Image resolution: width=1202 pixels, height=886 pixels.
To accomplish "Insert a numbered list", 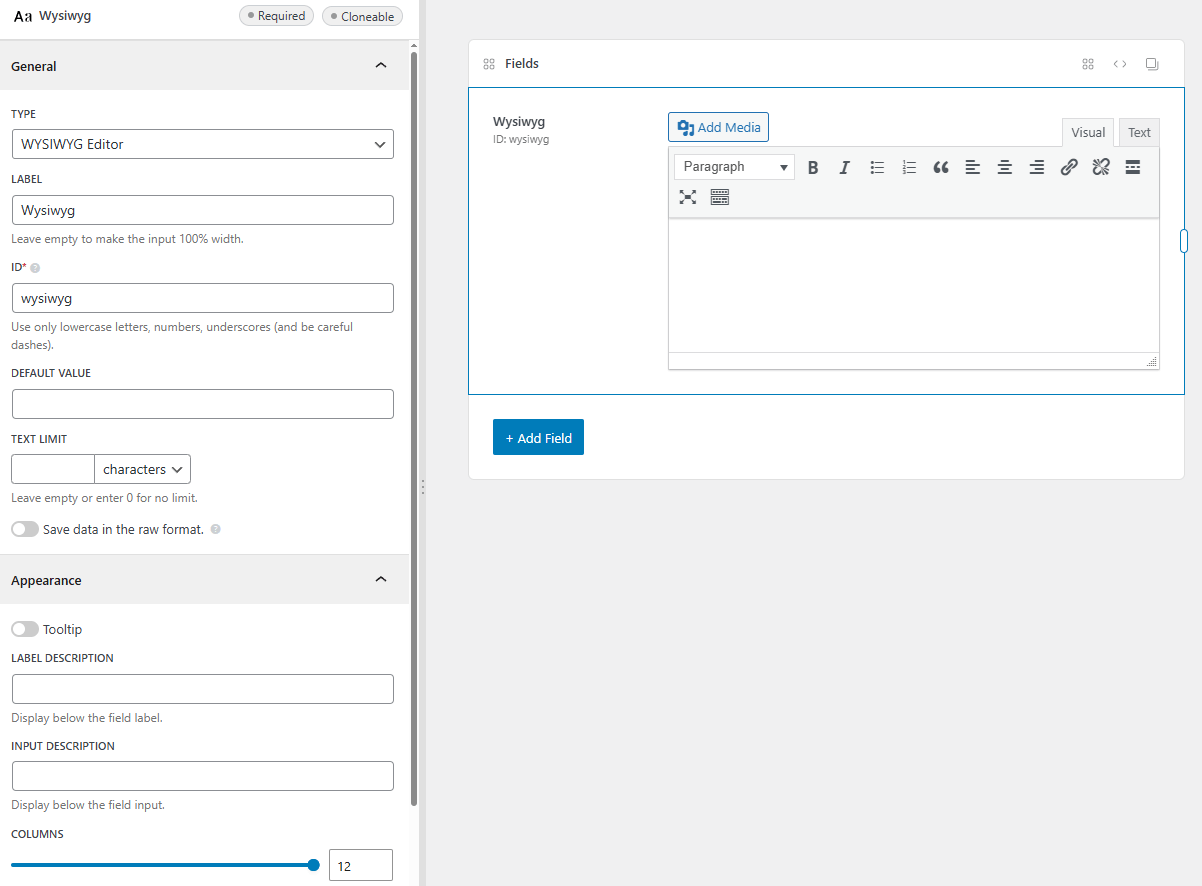I will tap(908, 167).
